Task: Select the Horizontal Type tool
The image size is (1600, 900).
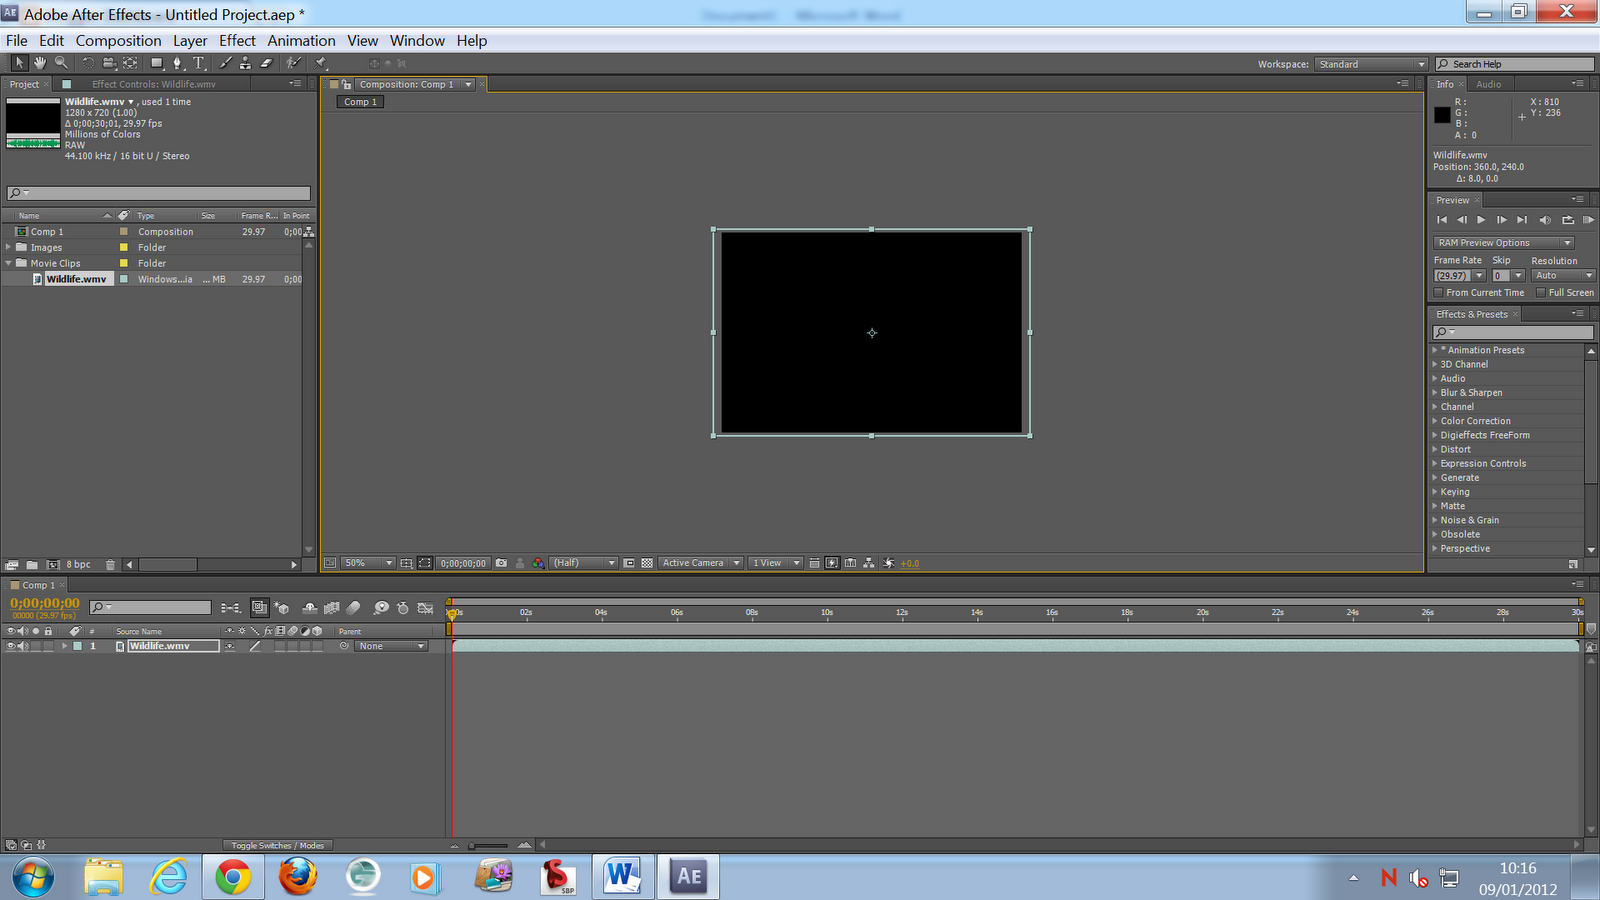Action: click(199, 63)
